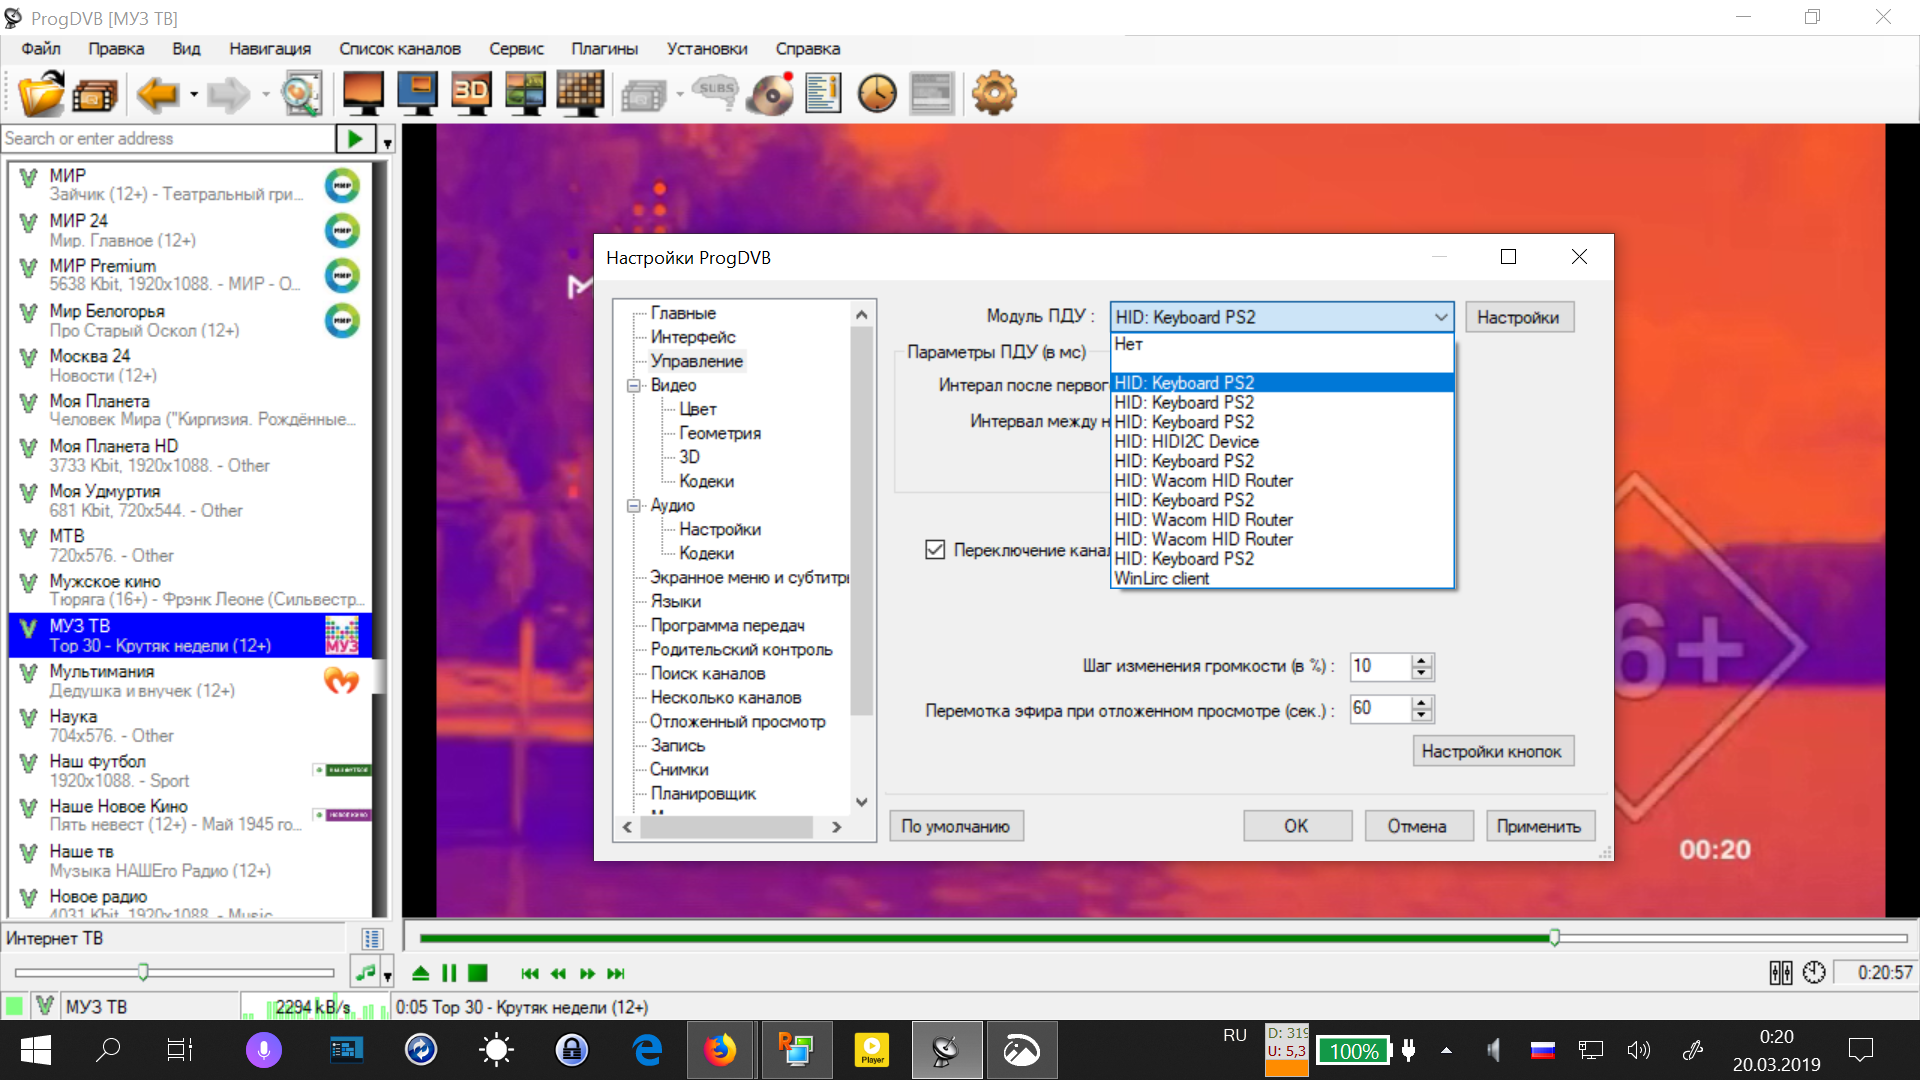The width and height of the screenshot is (1920, 1080).
Task: Select the Москва 24 channel
Action: [190, 366]
